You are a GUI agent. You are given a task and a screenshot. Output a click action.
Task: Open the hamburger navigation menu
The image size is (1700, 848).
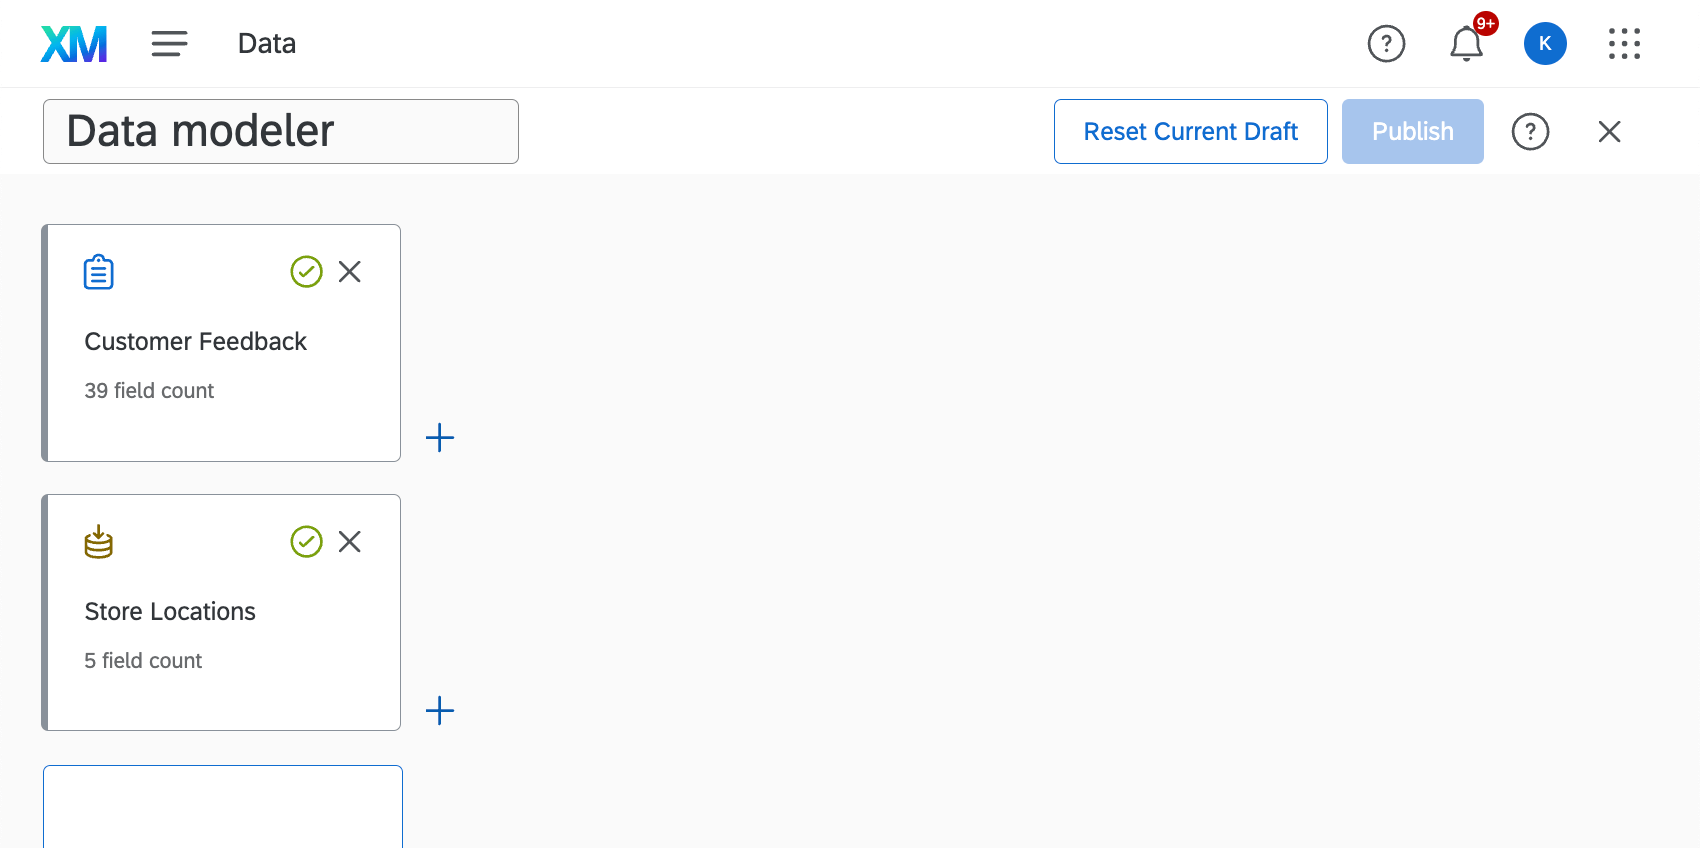(x=169, y=43)
